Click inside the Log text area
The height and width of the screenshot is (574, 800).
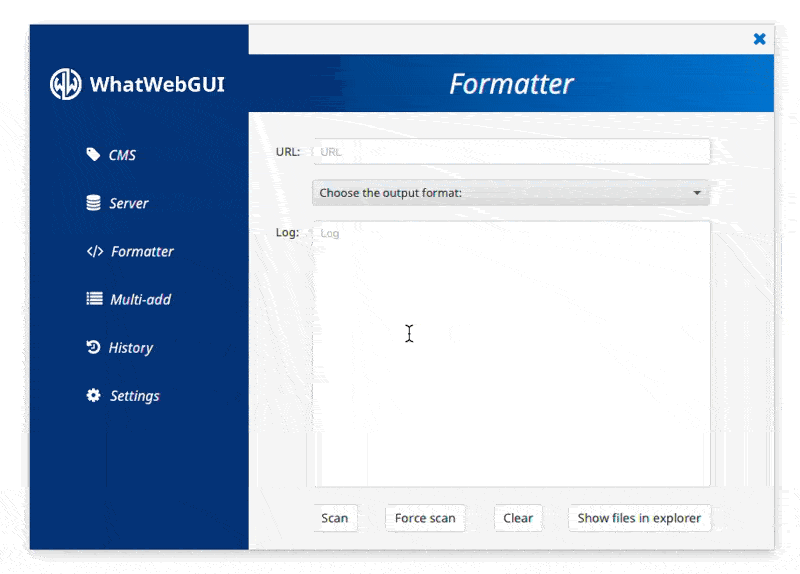tap(512, 354)
